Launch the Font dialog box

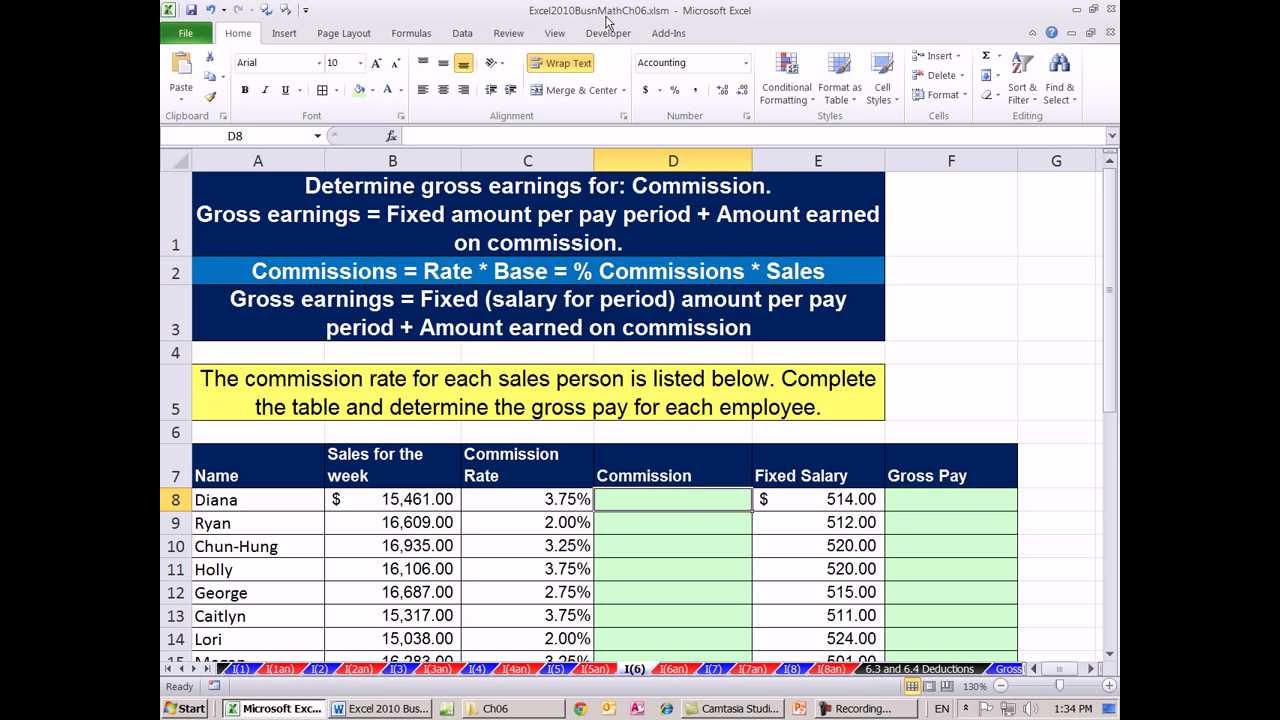point(401,116)
